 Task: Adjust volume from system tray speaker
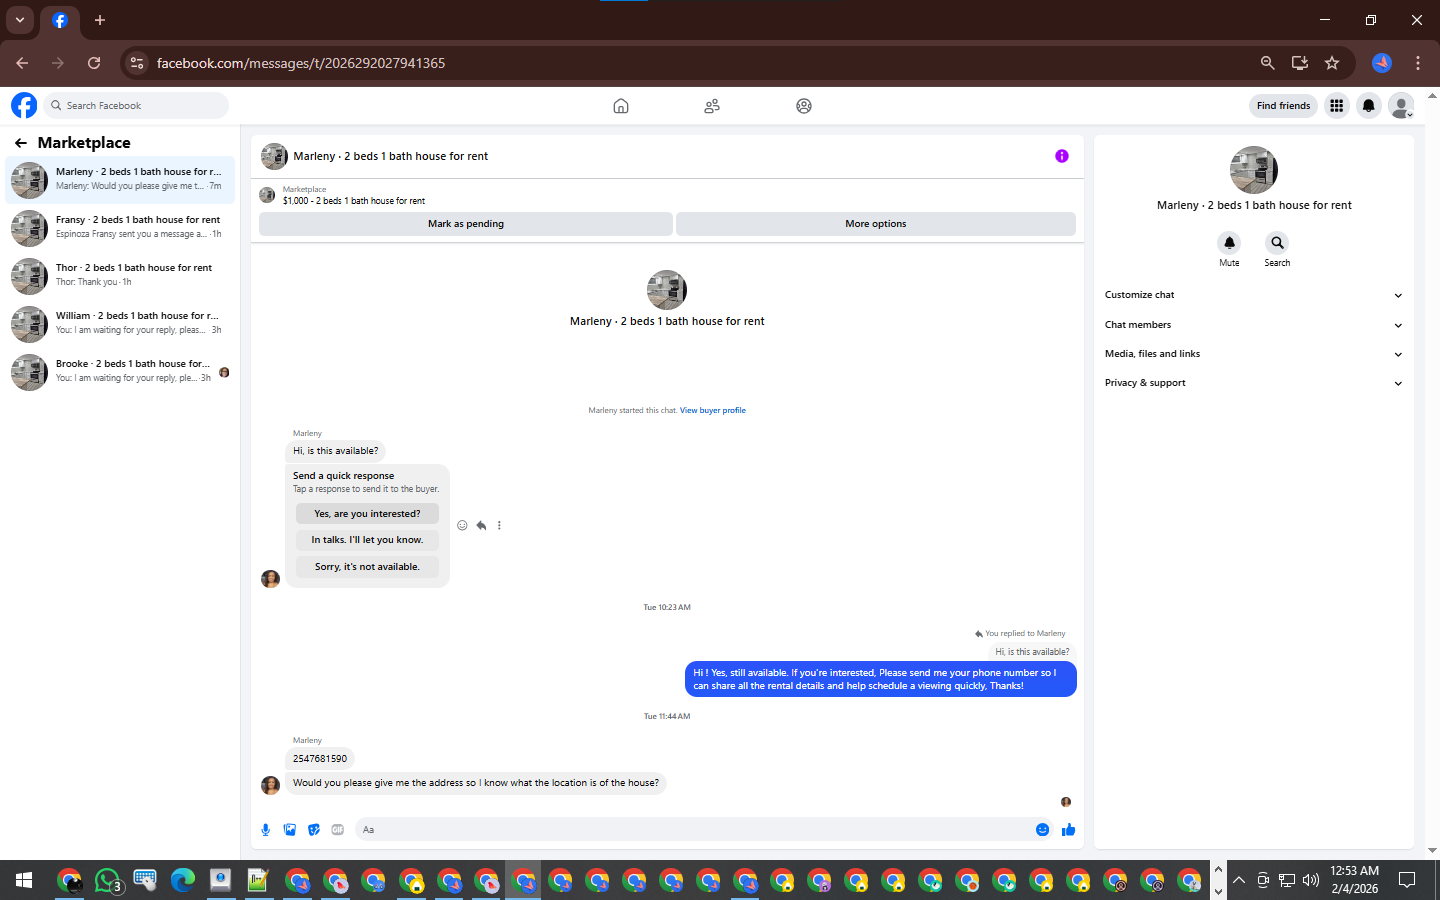[x=1311, y=881]
